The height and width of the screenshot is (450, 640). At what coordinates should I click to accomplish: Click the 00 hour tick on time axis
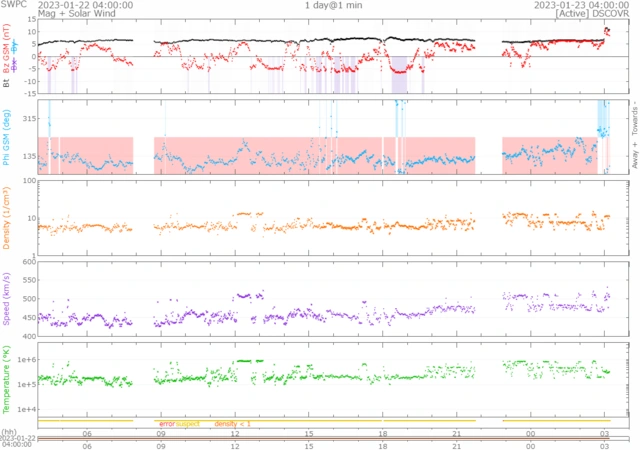coord(531,432)
